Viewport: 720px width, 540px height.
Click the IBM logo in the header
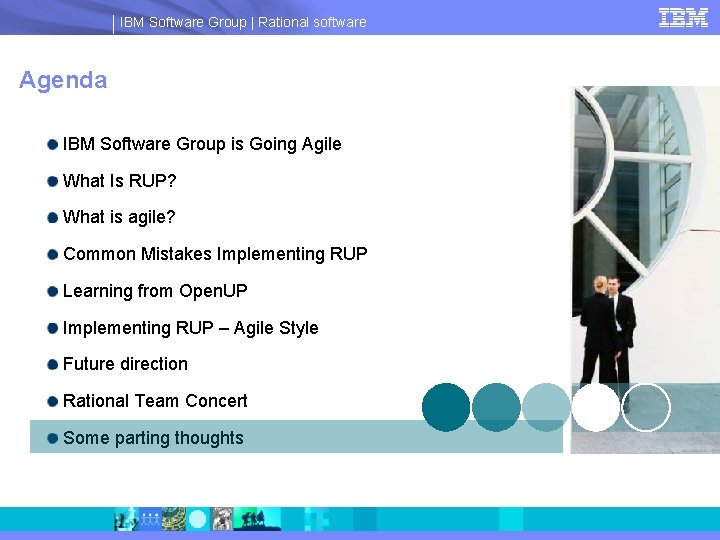683,18
